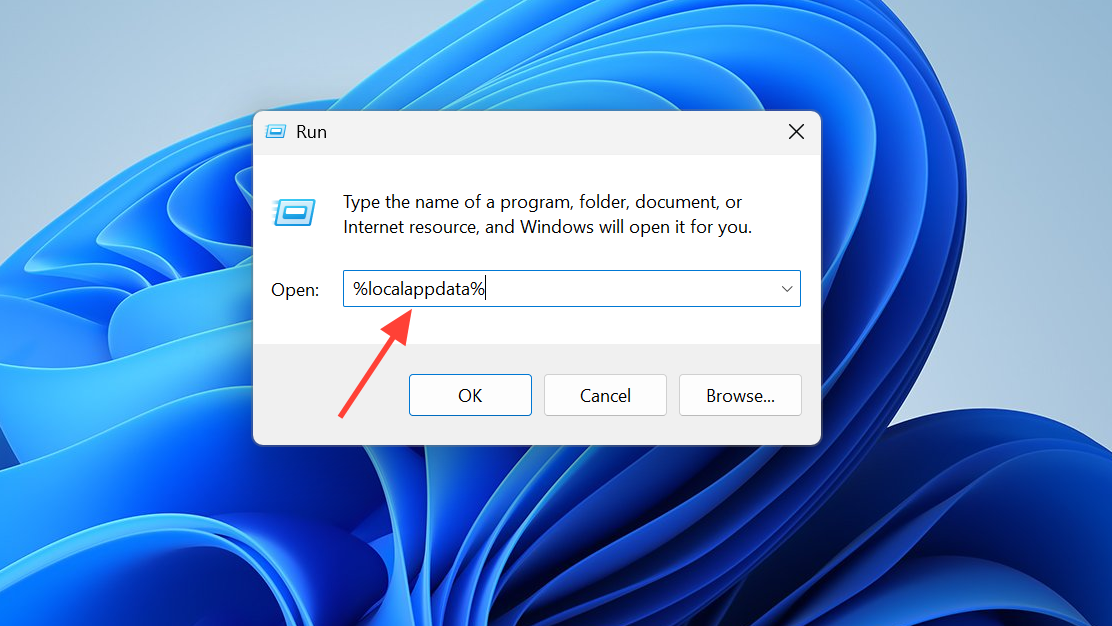This screenshot has height=626, width=1112.
Task: Confirm with the OK button
Action: tap(470, 395)
